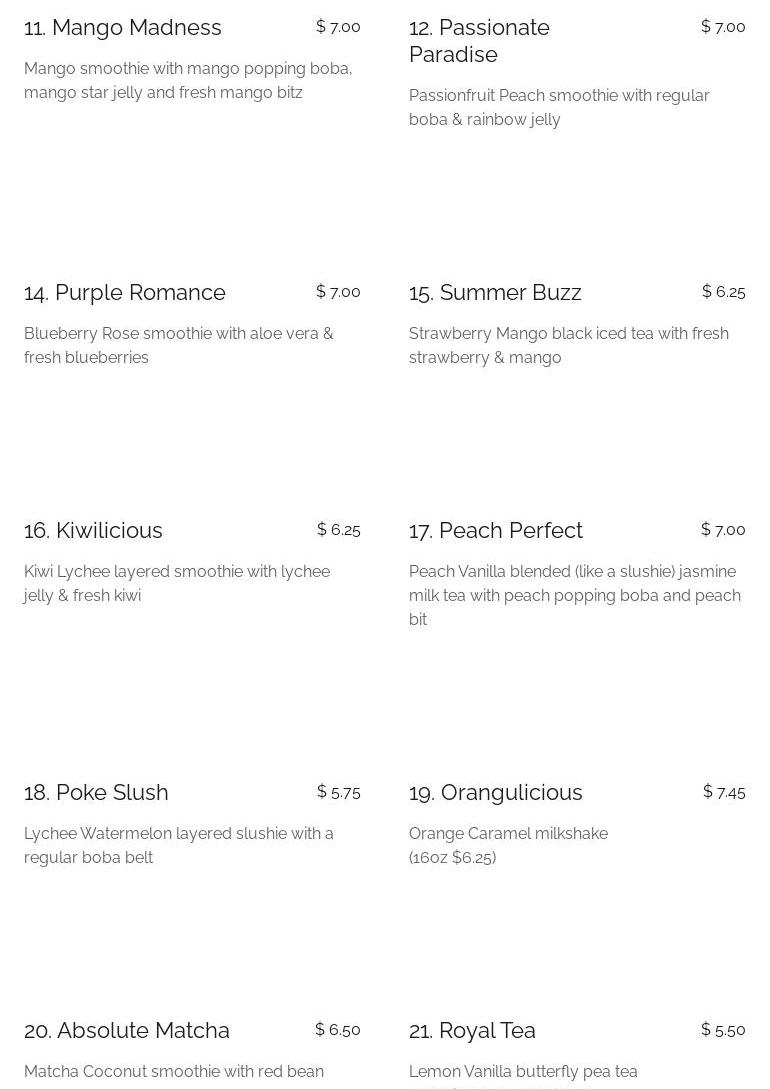This screenshot has width=770, height=1089.
Task: Open the Royal Tea item
Action: click(x=472, y=1031)
